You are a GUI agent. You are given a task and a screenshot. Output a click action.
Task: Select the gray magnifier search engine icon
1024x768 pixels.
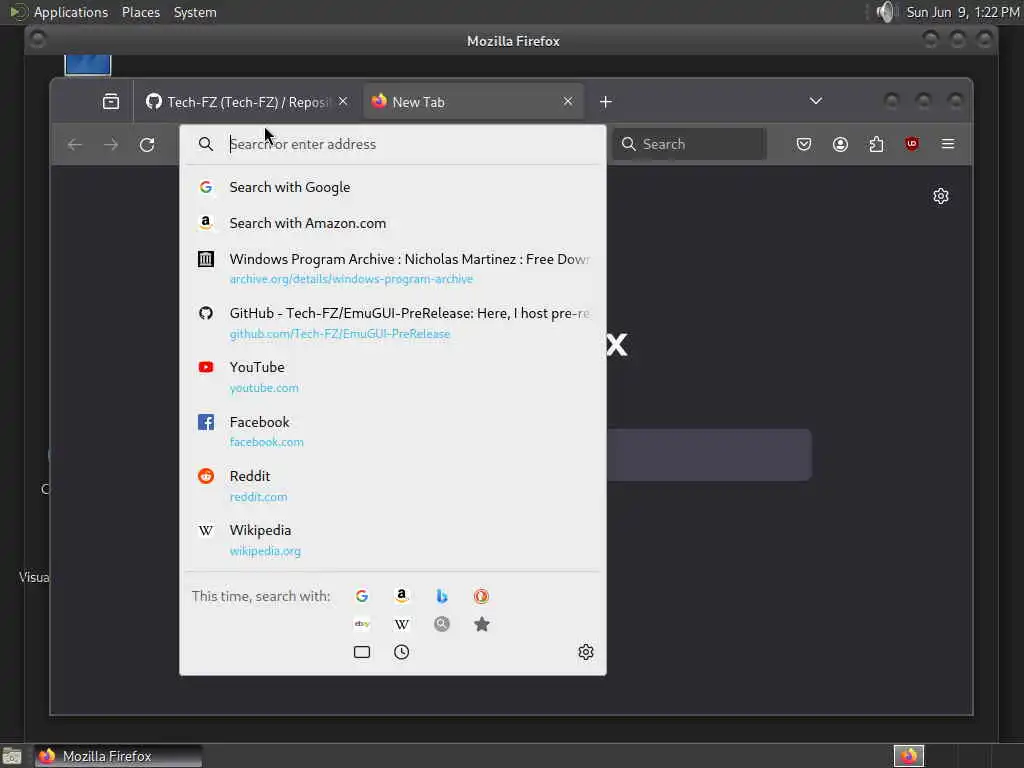coord(441,624)
